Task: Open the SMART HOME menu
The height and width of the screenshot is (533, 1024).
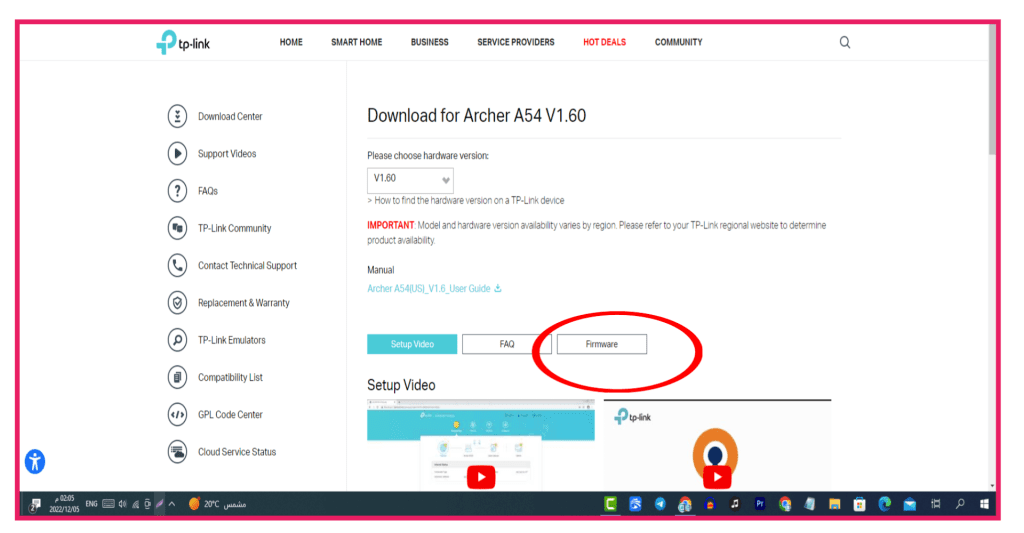Action: pyautogui.click(x=357, y=42)
